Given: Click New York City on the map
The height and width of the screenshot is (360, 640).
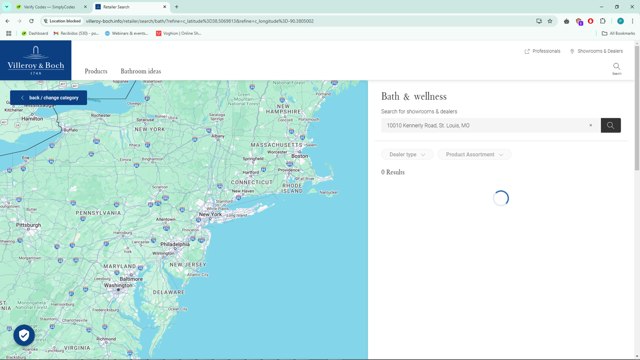Looking at the screenshot, I should click(210, 214).
